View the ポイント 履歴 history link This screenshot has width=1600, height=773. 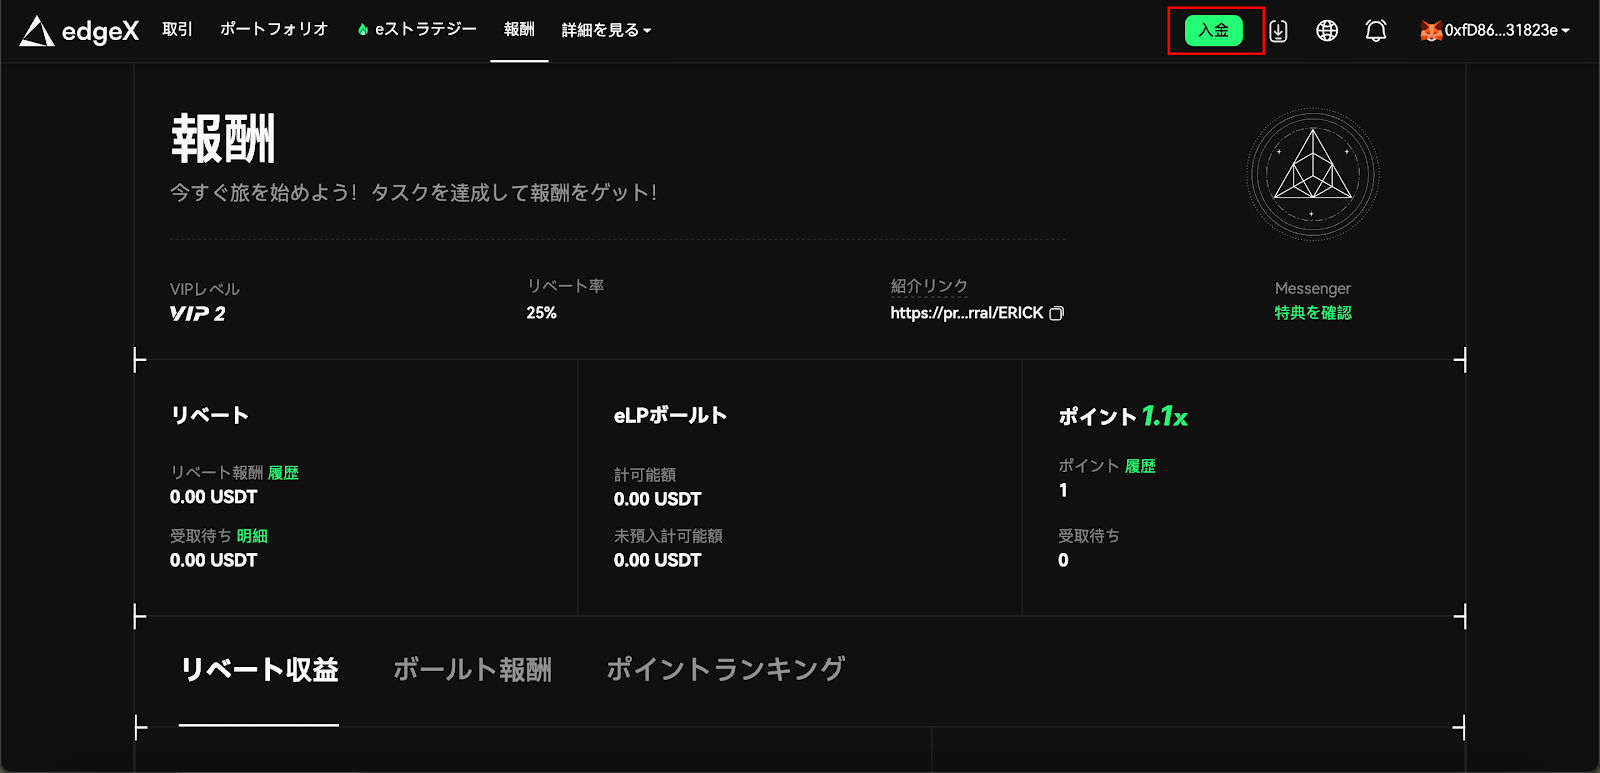[1140, 466]
